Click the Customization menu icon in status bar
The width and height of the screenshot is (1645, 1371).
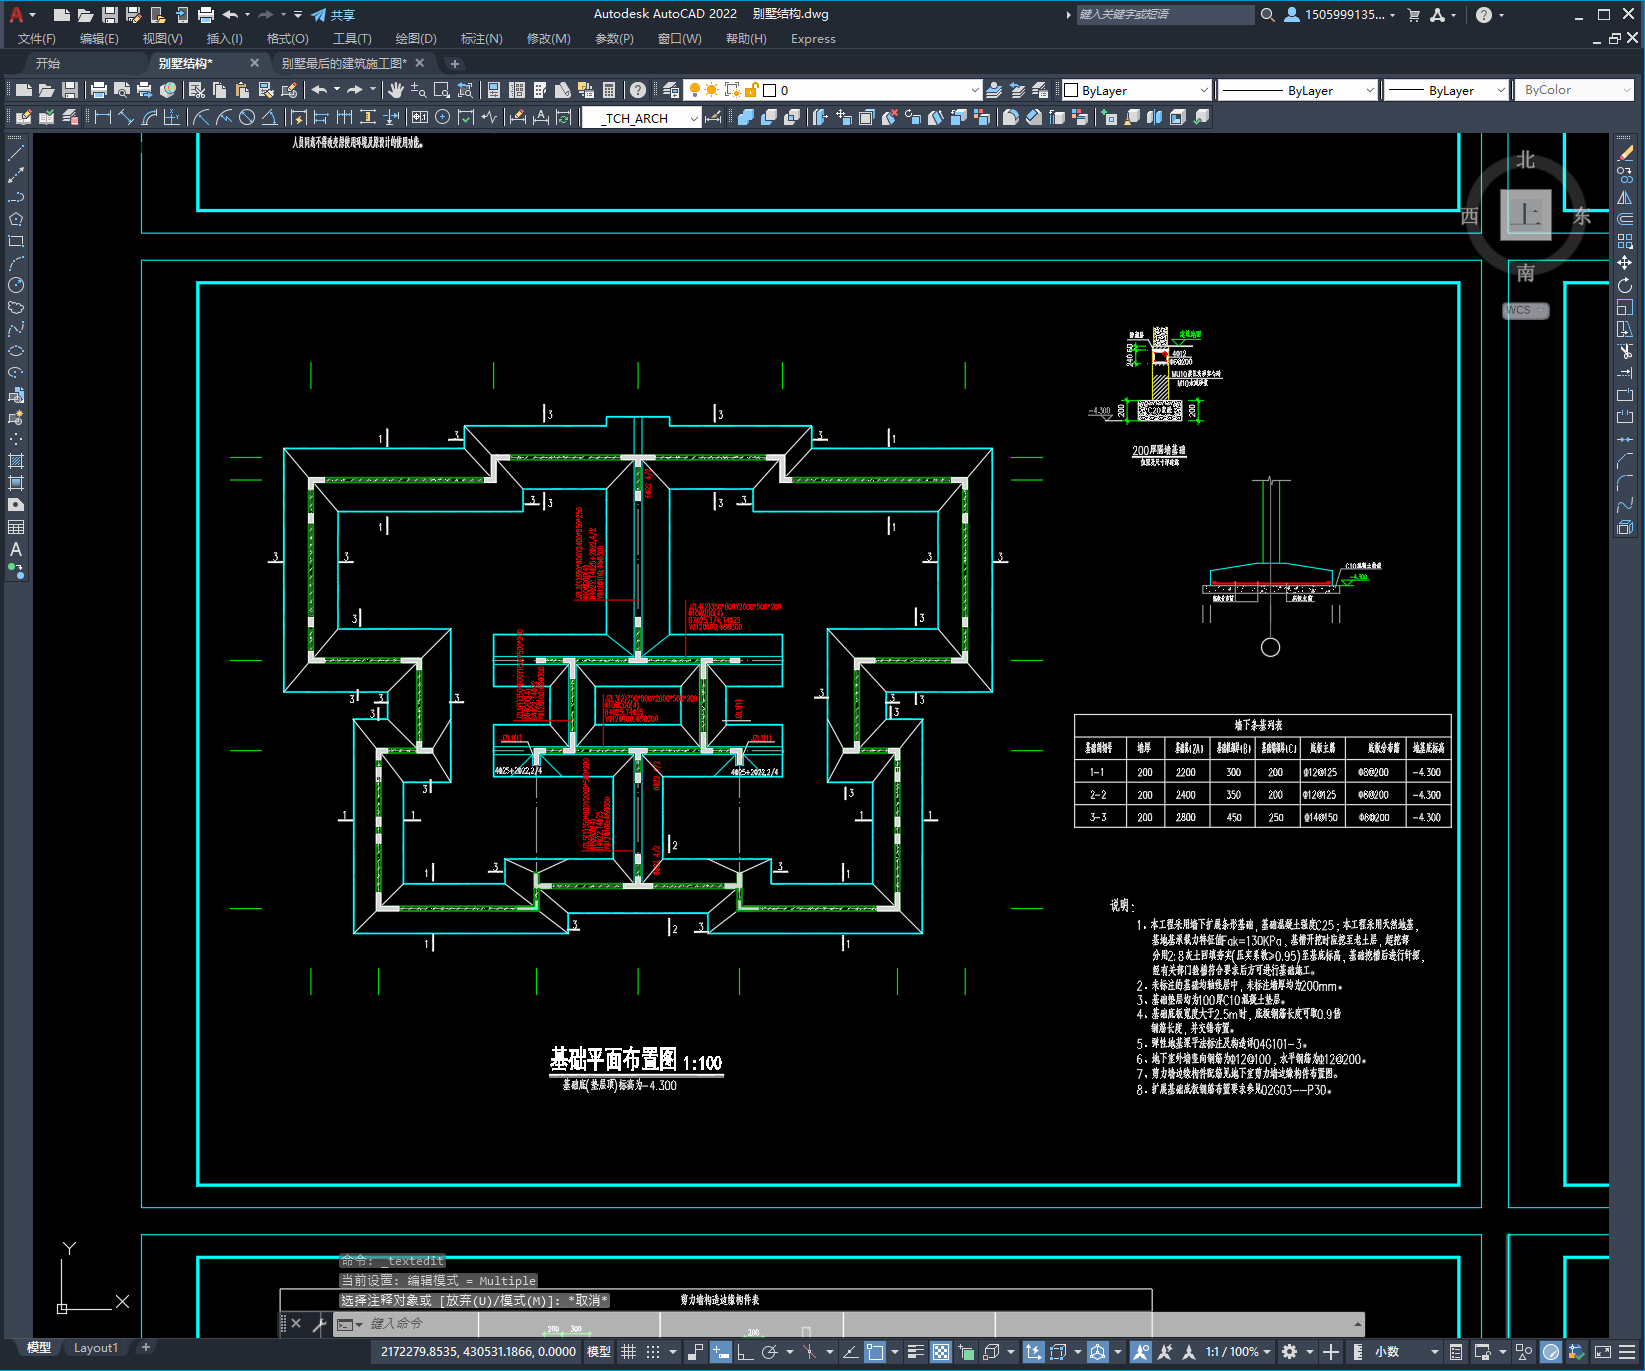(x=1627, y=1352)
